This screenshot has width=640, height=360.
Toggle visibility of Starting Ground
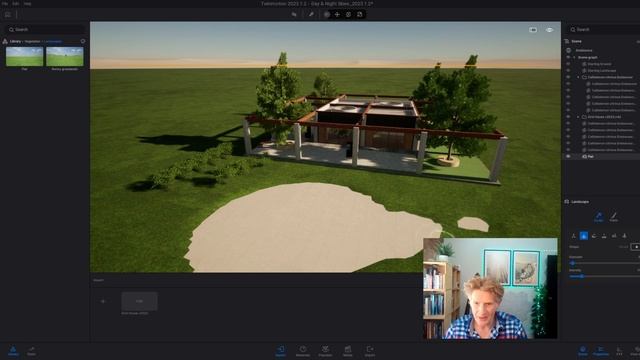[x=568, y=64]
